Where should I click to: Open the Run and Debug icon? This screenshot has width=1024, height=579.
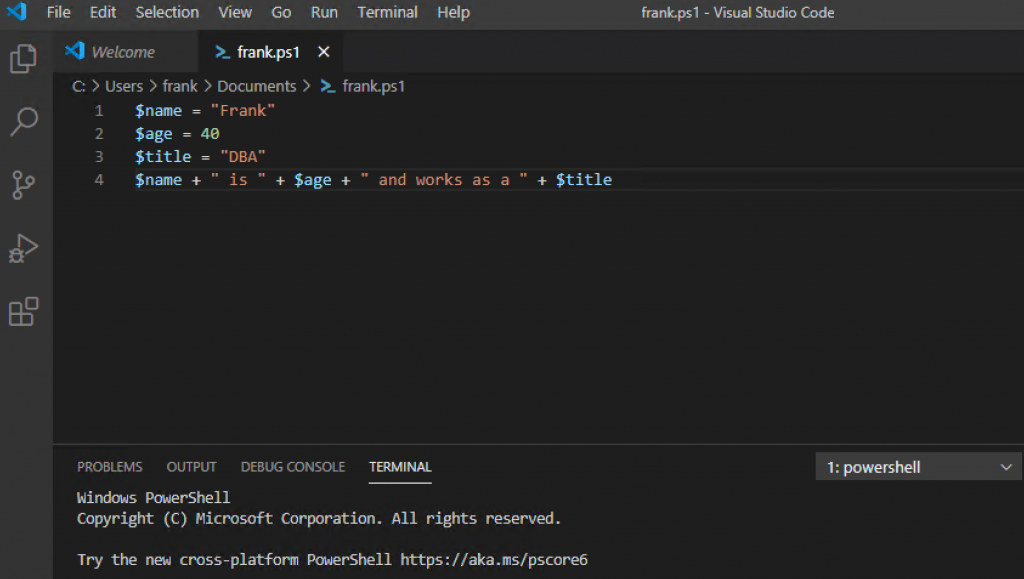[23, 248]
